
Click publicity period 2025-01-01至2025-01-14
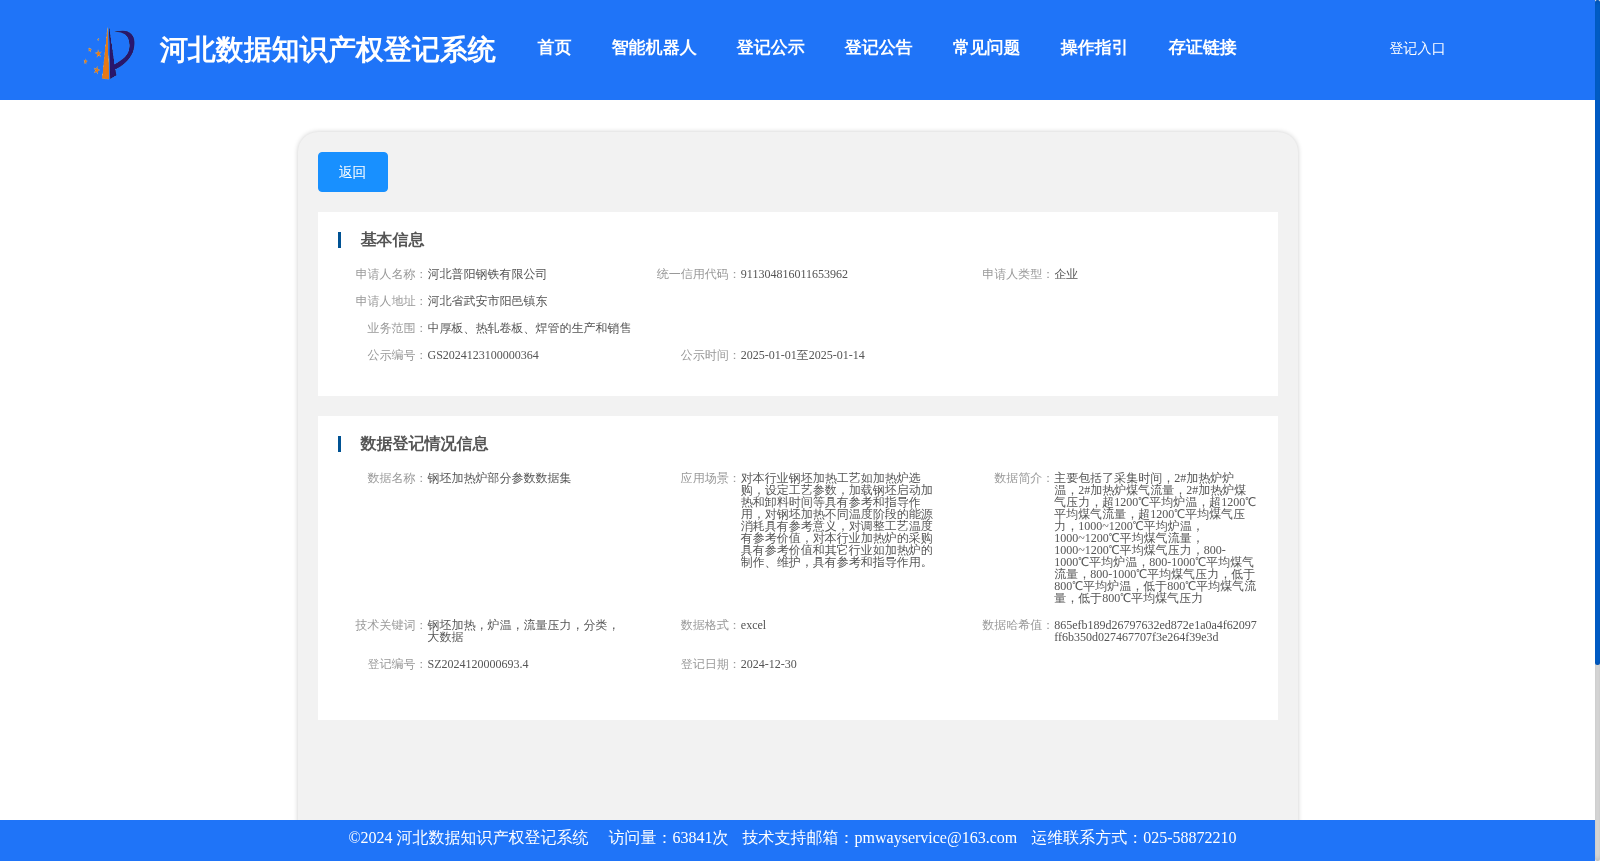[x=803, y=355]
